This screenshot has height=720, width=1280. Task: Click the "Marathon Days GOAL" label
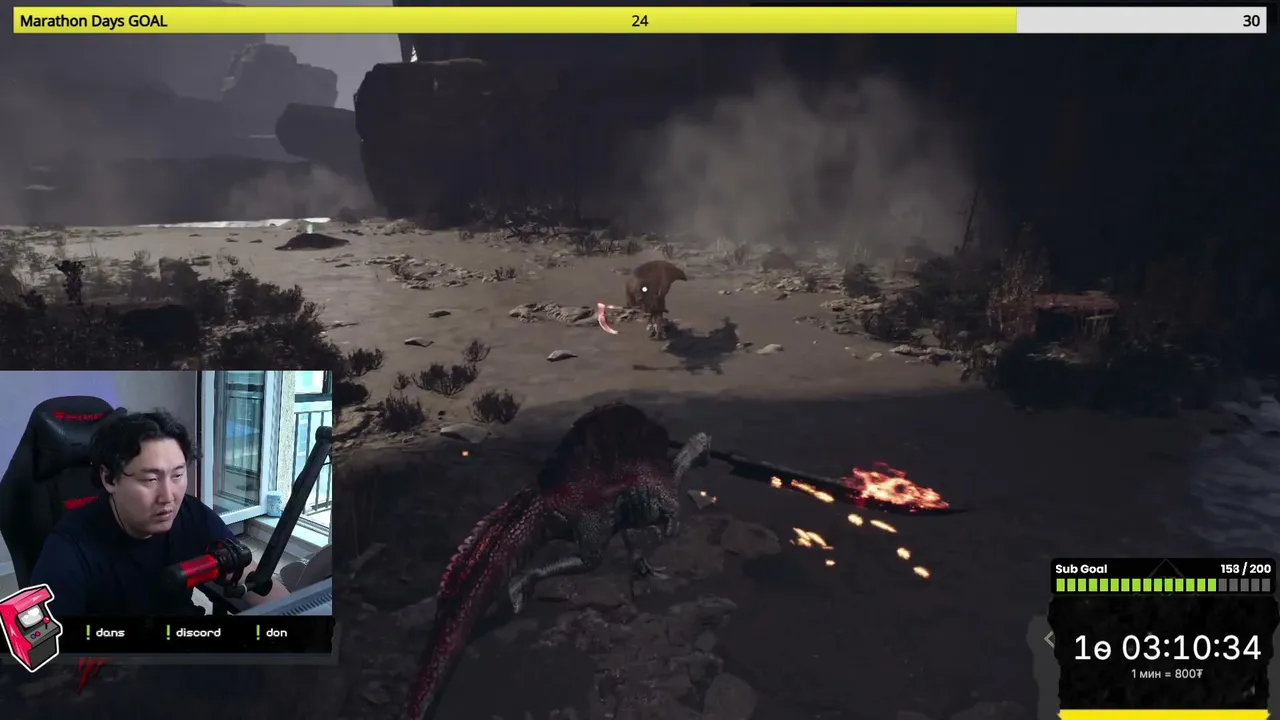tap(94, 21)
